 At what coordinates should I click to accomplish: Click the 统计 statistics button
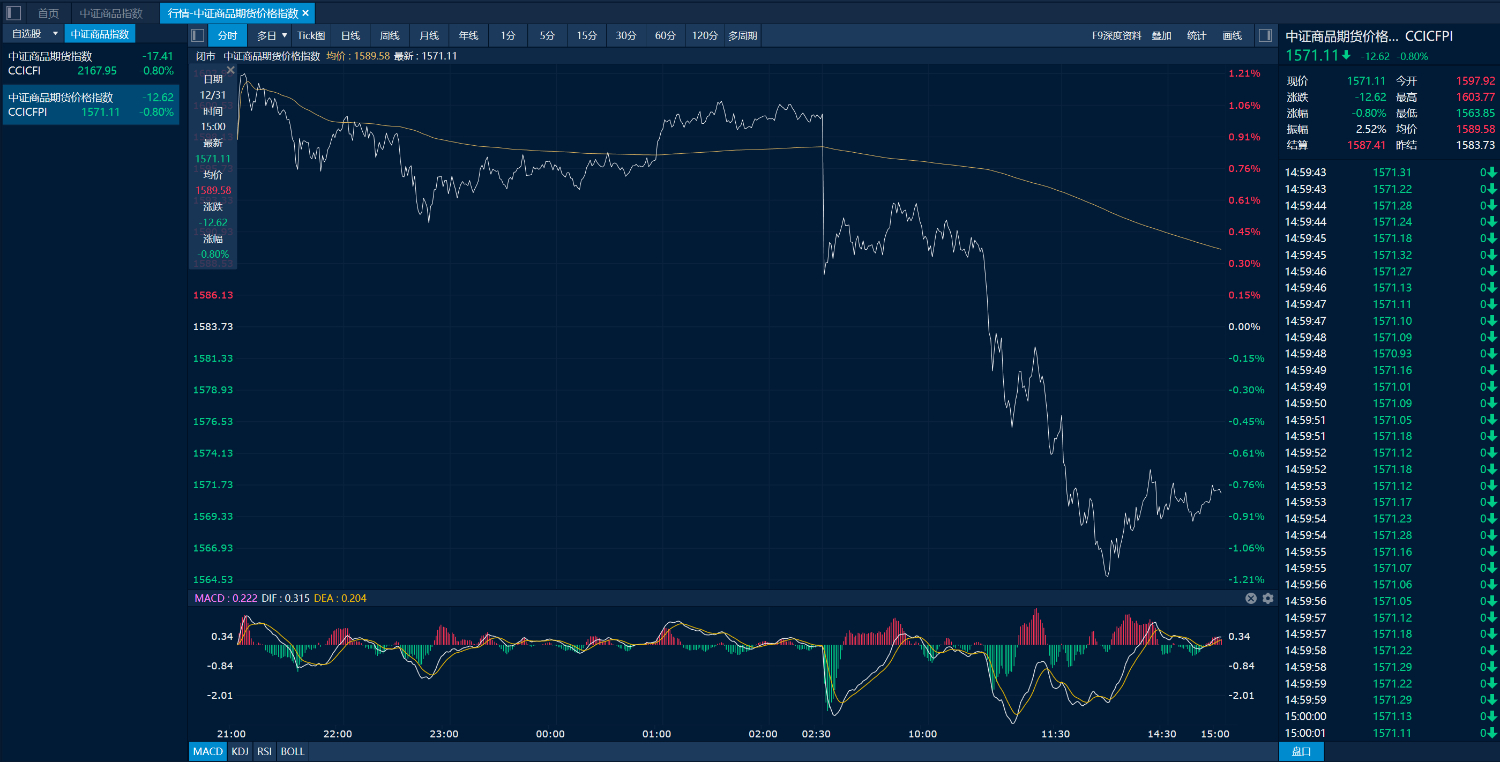click(1196, 35)
